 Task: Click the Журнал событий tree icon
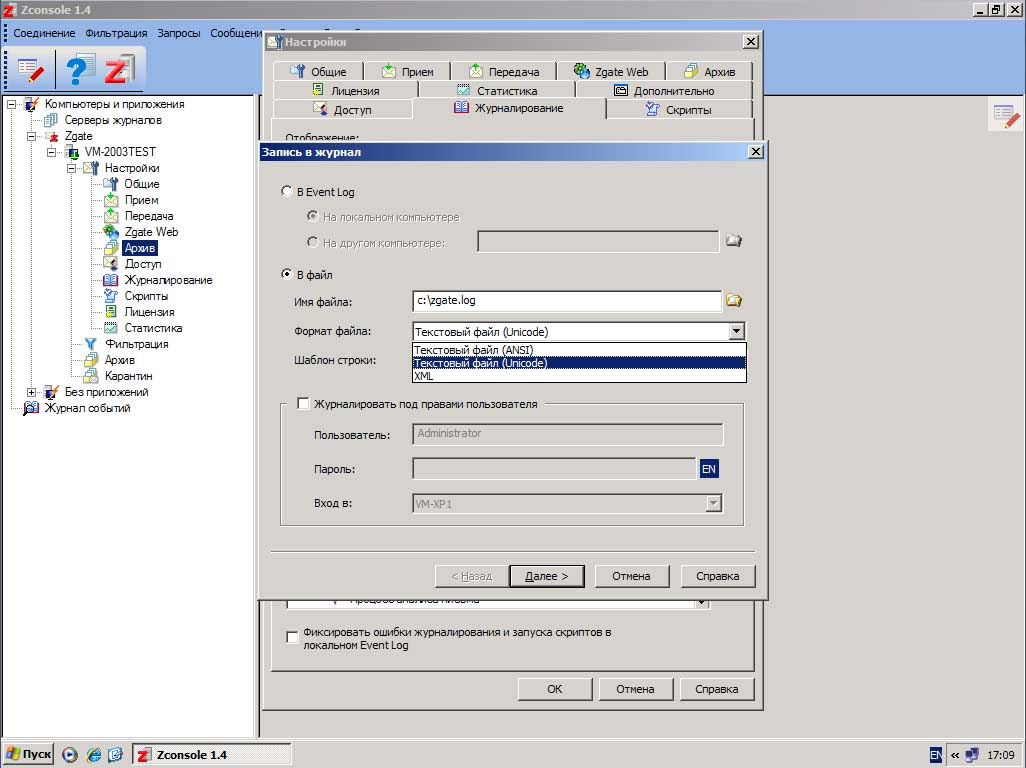(31, 408)
